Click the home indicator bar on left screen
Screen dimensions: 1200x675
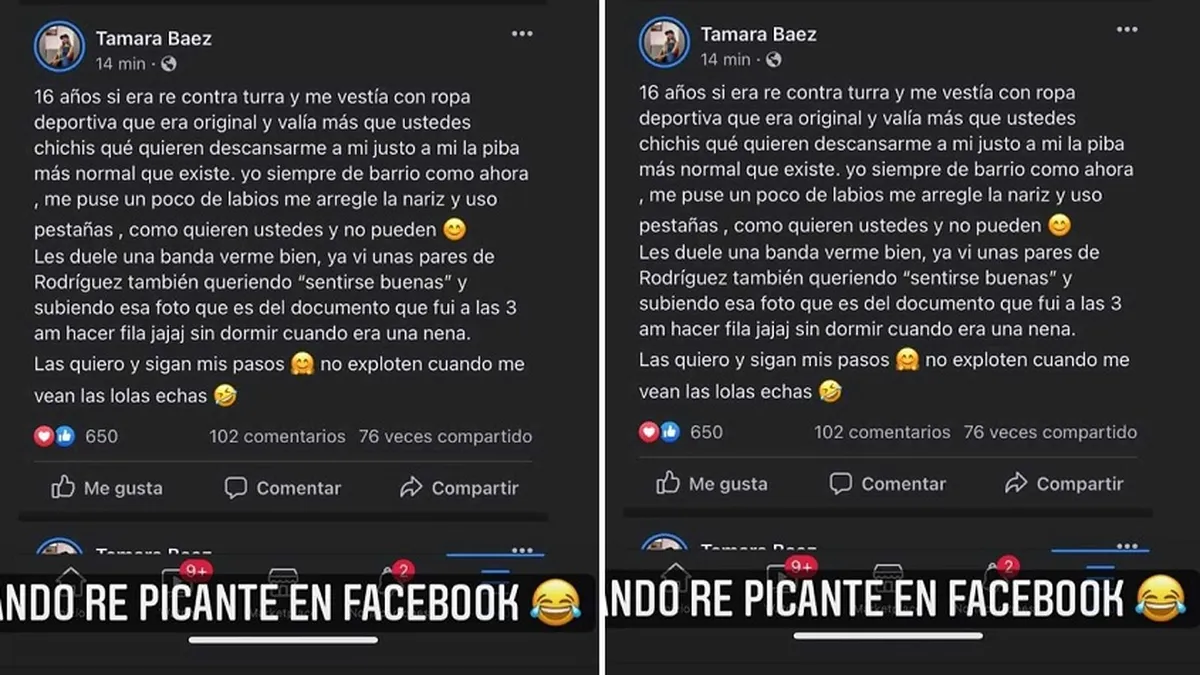(x=283, y=639)
